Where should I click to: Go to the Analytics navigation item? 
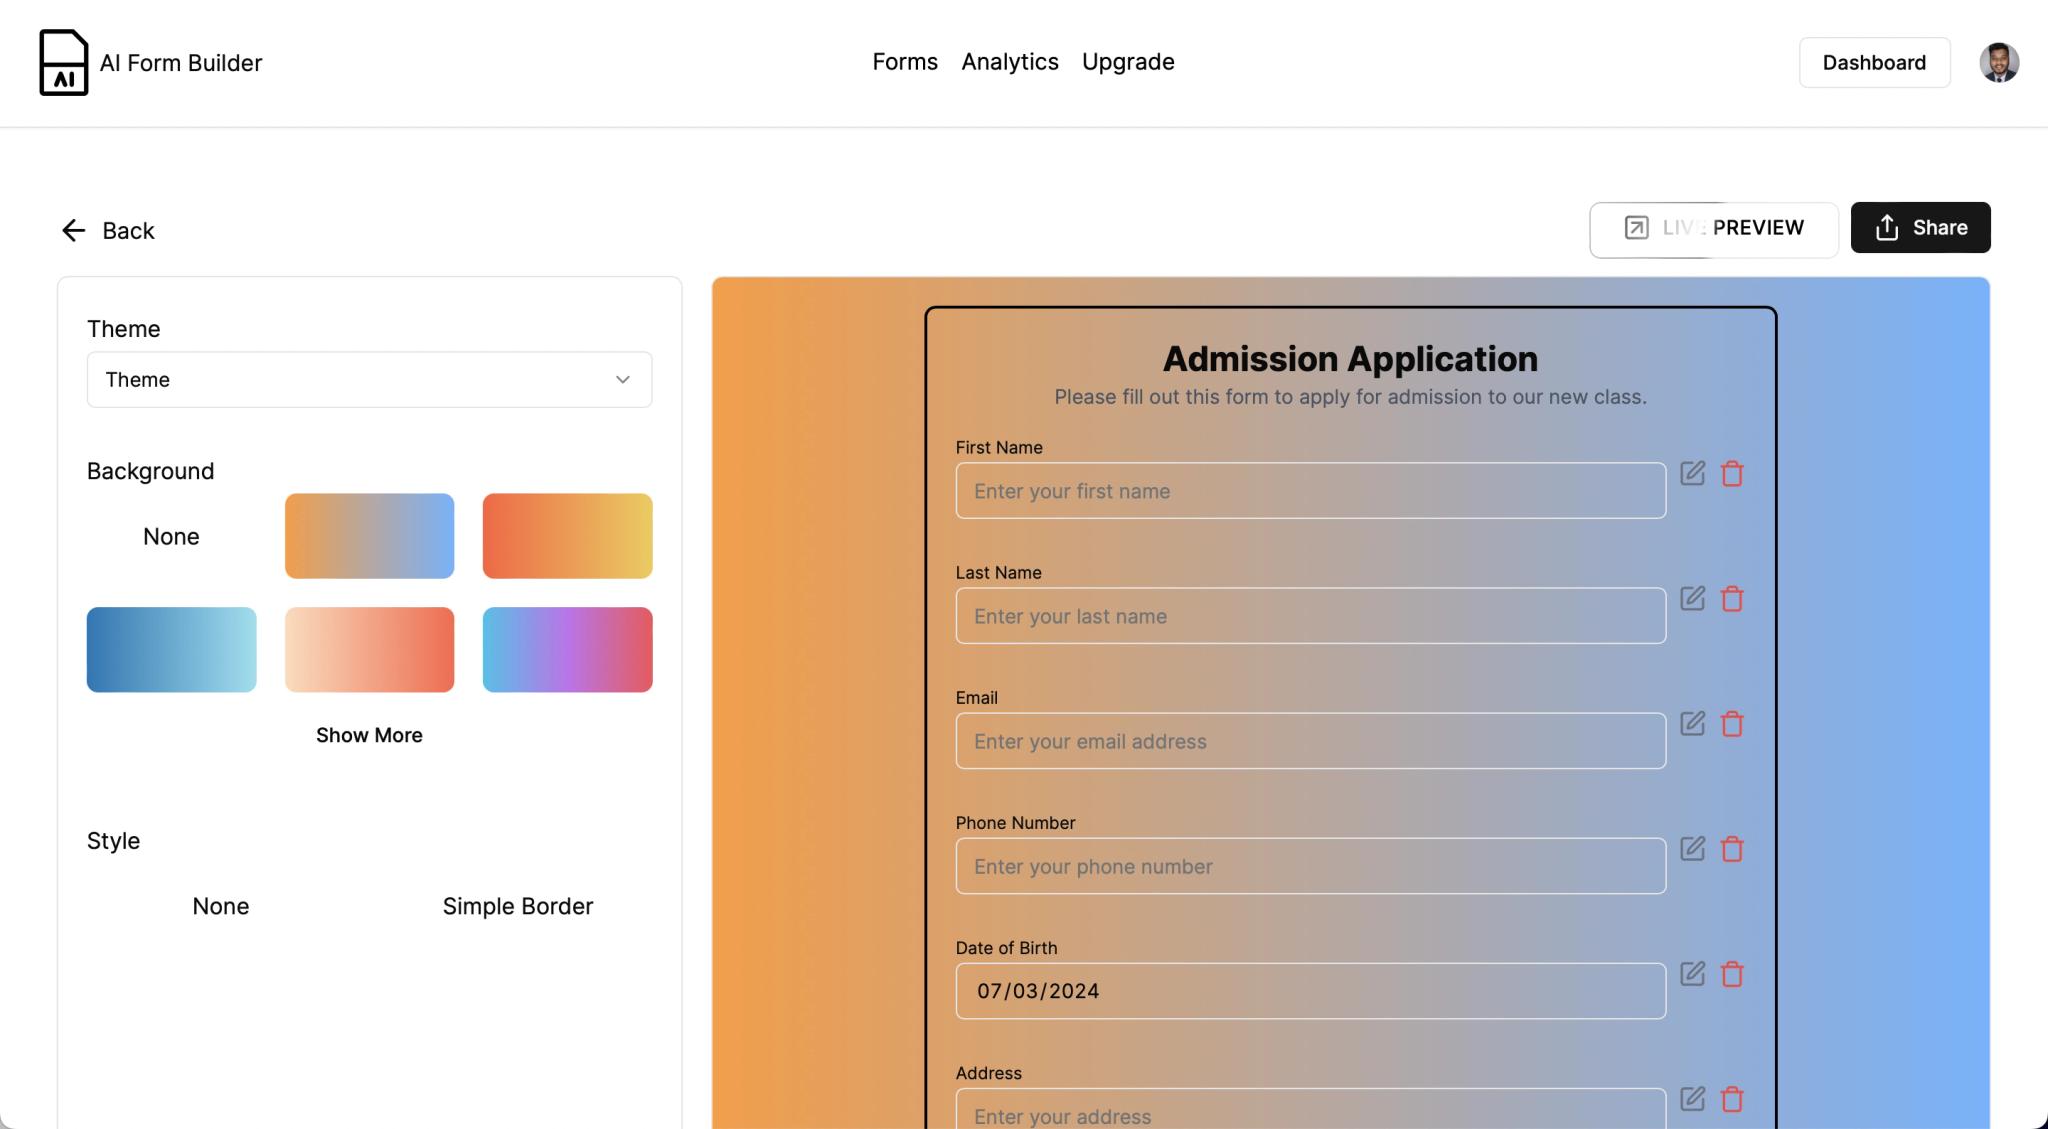tap(1009, 62)
